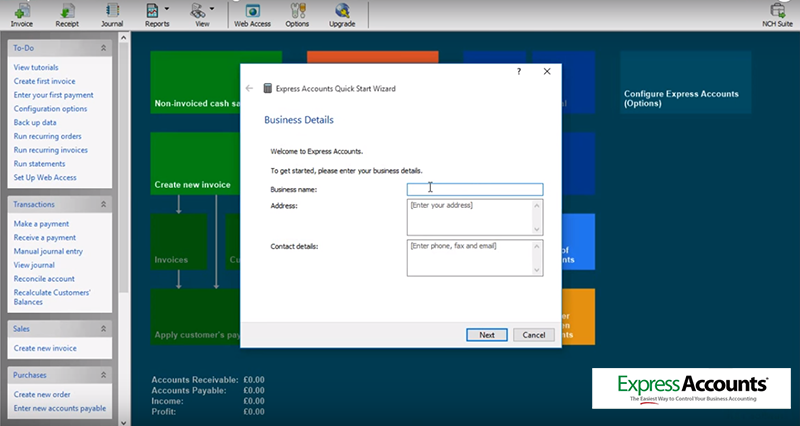The height and width of the screenshot is (426, 800).
Task: Click the Upgrade toolbar icon
Action: (341, 14)
